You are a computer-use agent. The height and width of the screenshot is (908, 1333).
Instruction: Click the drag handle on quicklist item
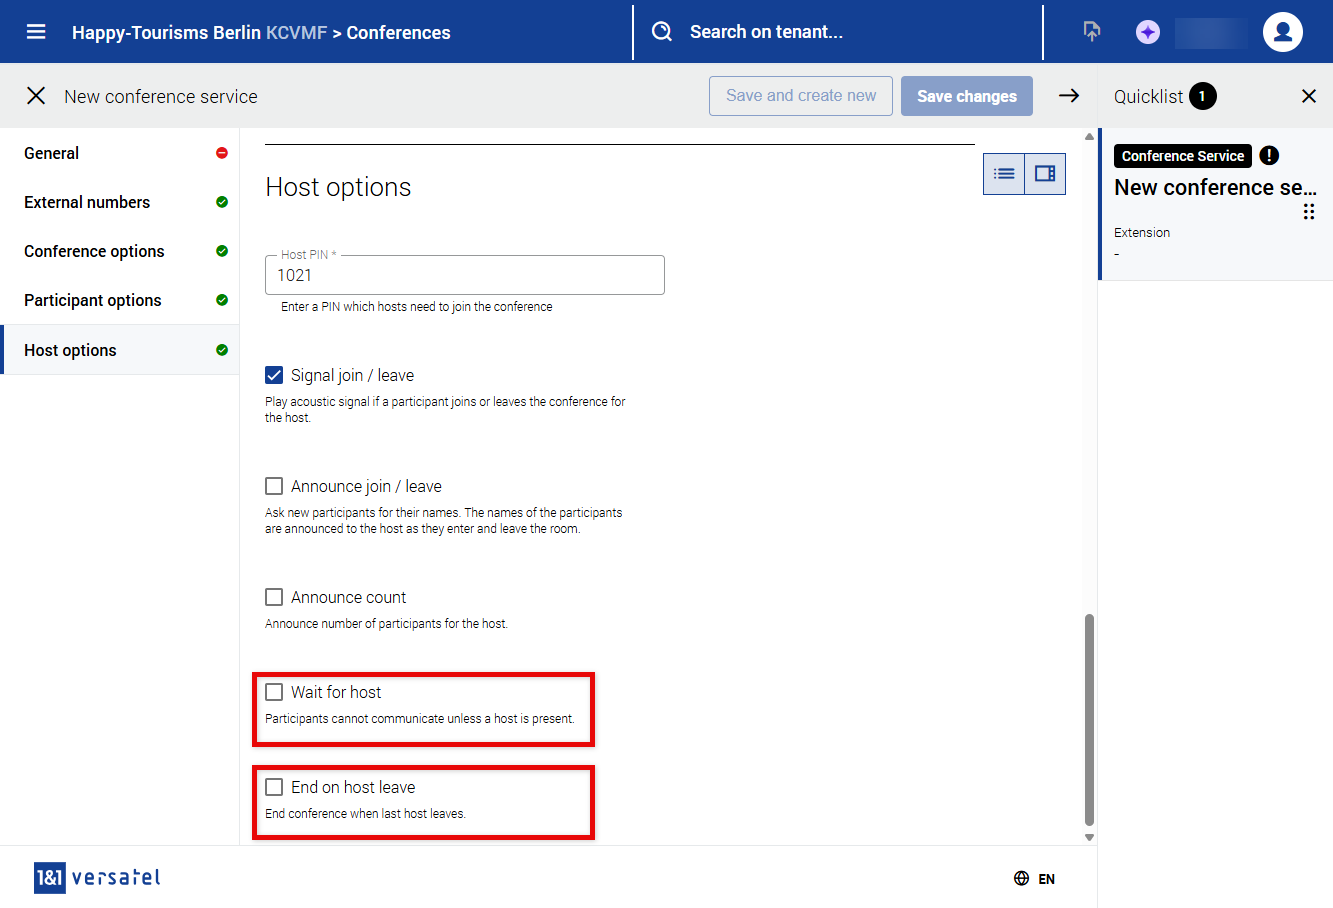click(1308, 212)
